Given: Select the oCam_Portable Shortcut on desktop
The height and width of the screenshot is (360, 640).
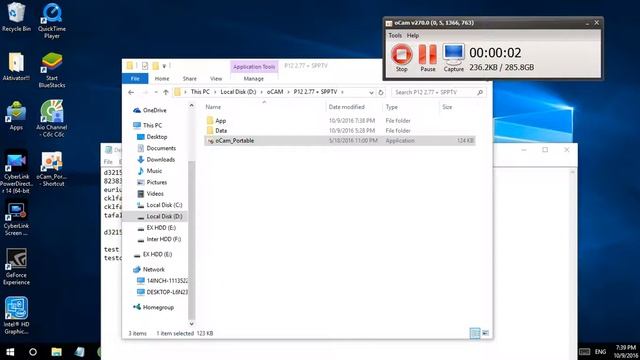Looking at the screenshot, I should pyautogui.click(x=52, y=169).
